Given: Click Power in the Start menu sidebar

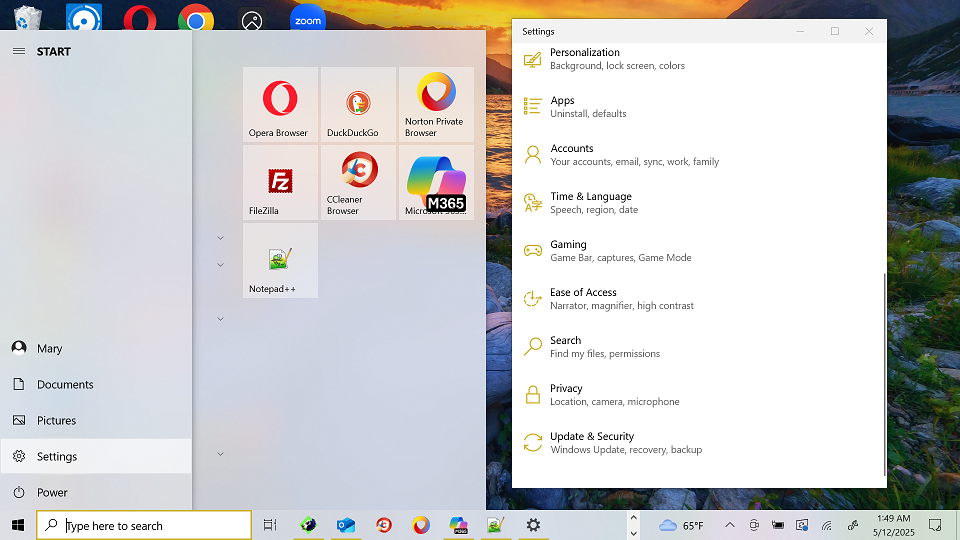Looking at the screenshot, I should (52, 492).
